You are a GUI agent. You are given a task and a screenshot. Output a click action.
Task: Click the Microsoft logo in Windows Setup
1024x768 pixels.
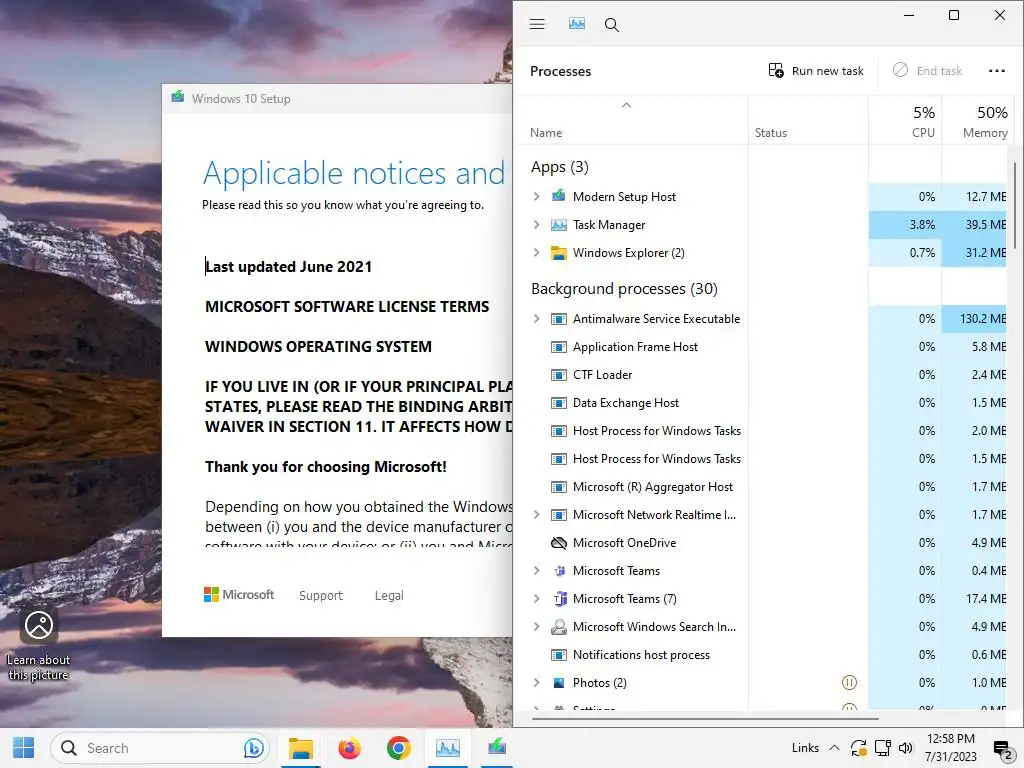(x=239, y=595)
